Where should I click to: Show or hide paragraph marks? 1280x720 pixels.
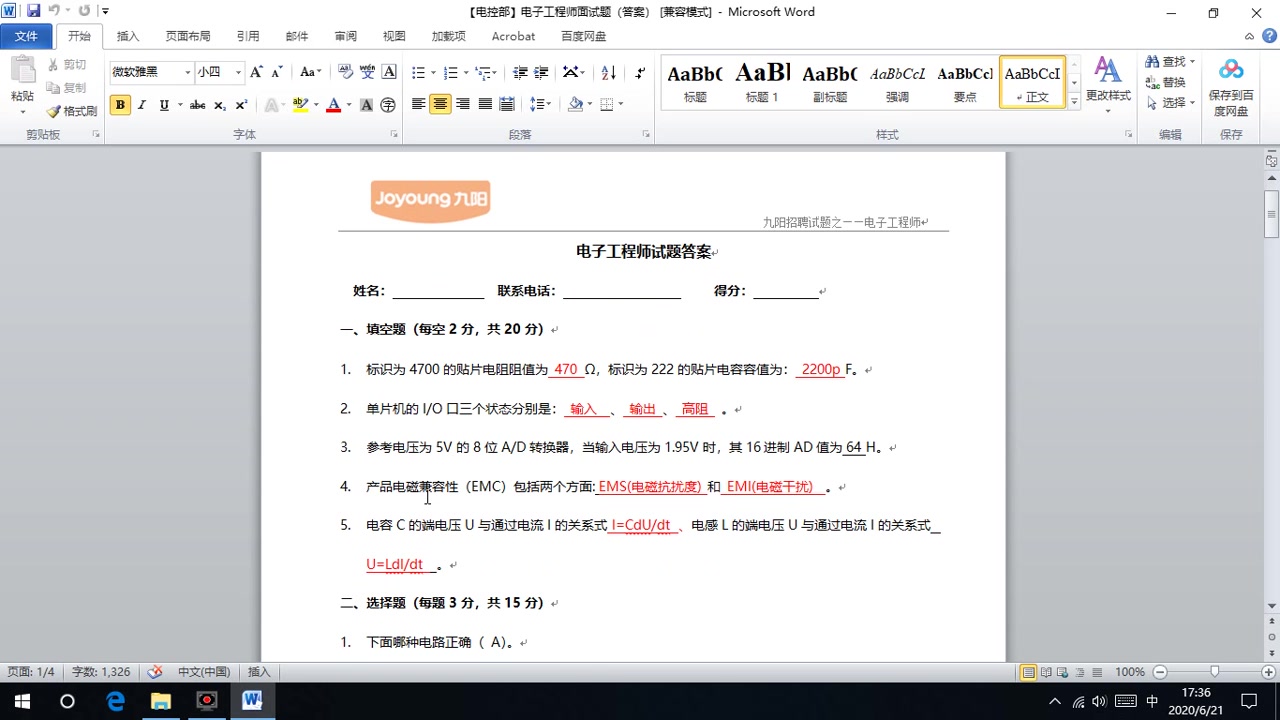coord(640,72)
